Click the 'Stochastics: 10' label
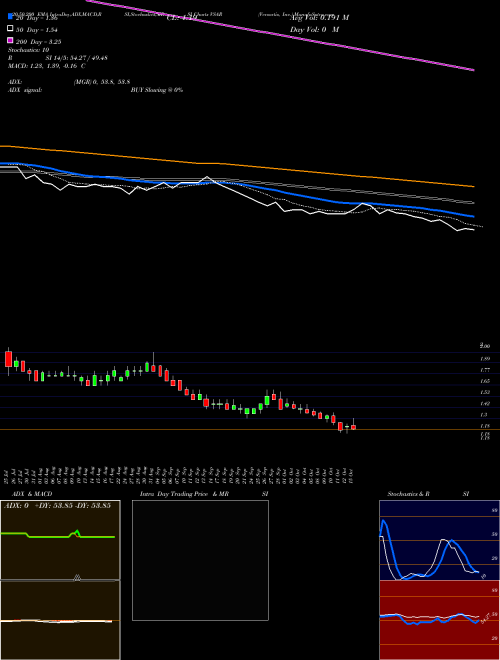500x660 pixels. [28, 50]
